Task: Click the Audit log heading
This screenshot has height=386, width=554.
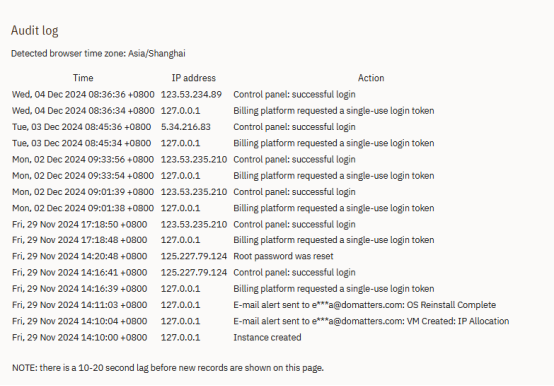Action: (x=35, y=31)
